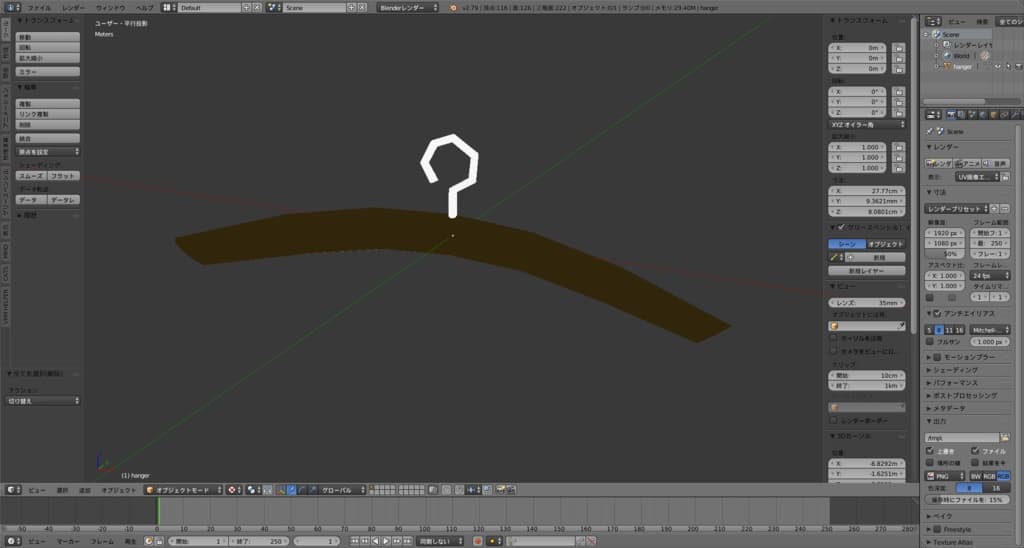Image resolution: width=1024 pixels, height=548 pixels.
Task: Open the ウィンドウ menu
Action: click(x=110, y=7)
